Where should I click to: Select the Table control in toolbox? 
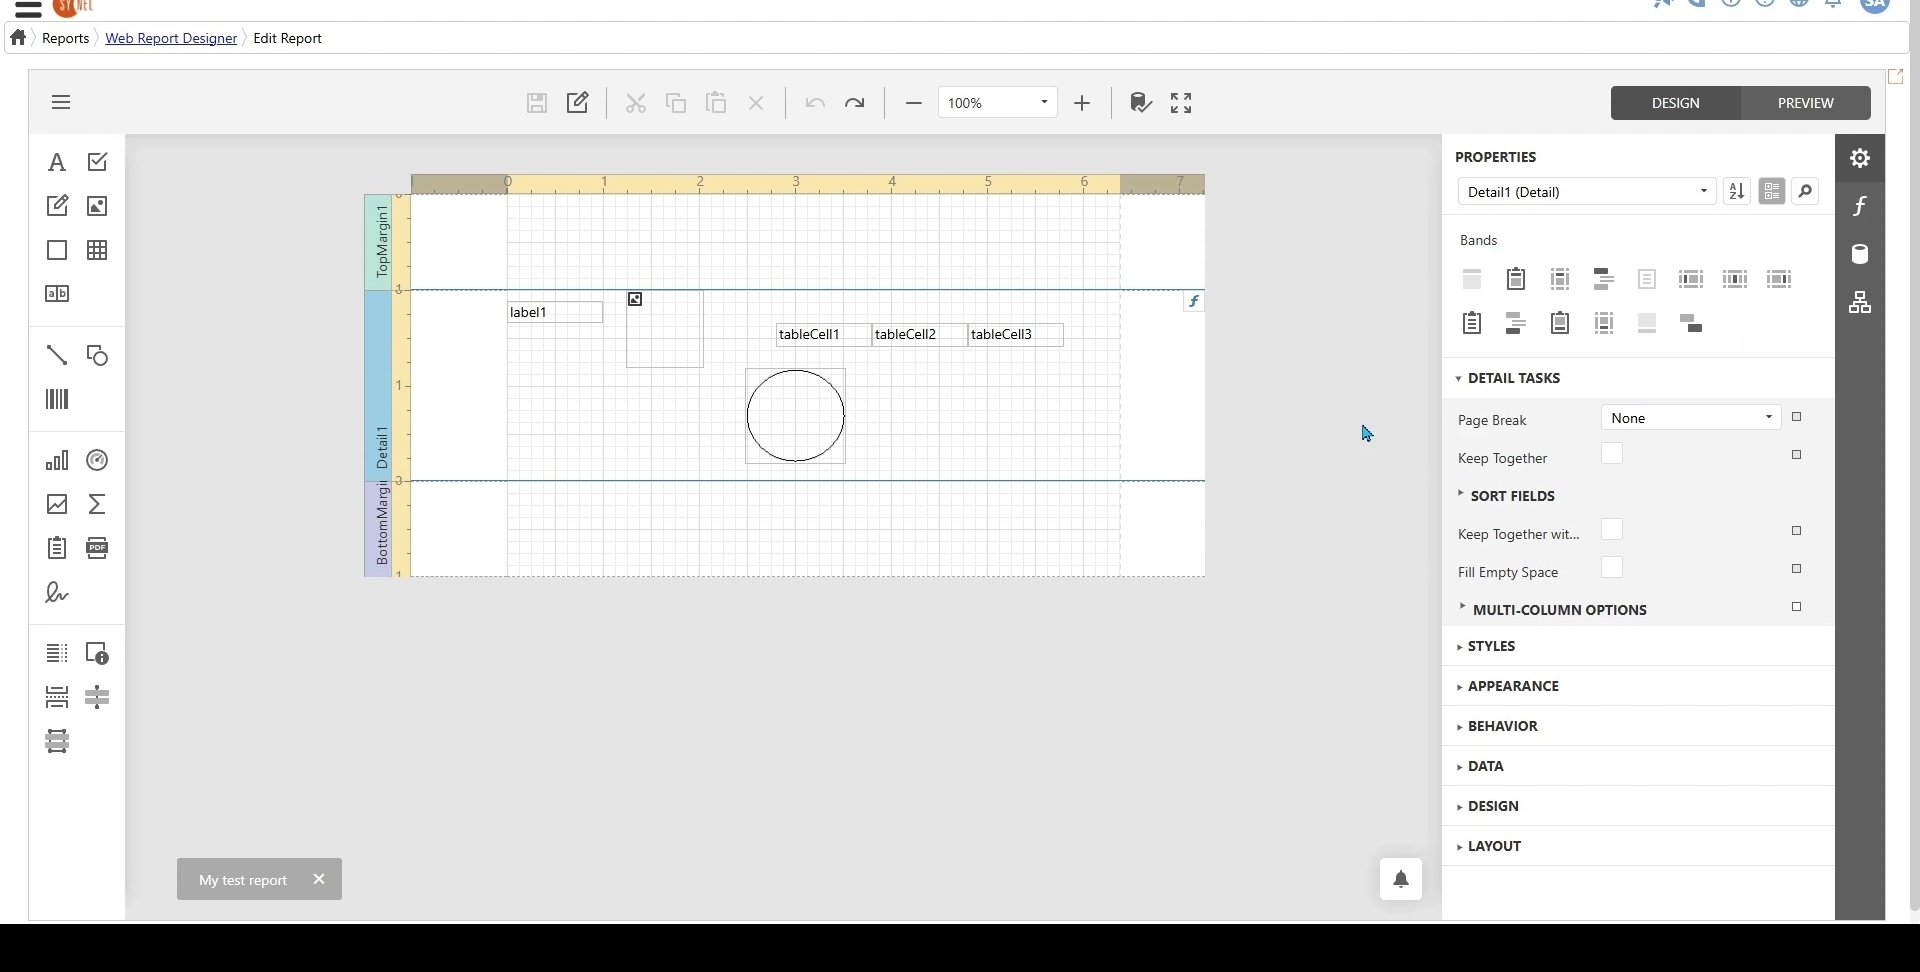pos(97,250)
